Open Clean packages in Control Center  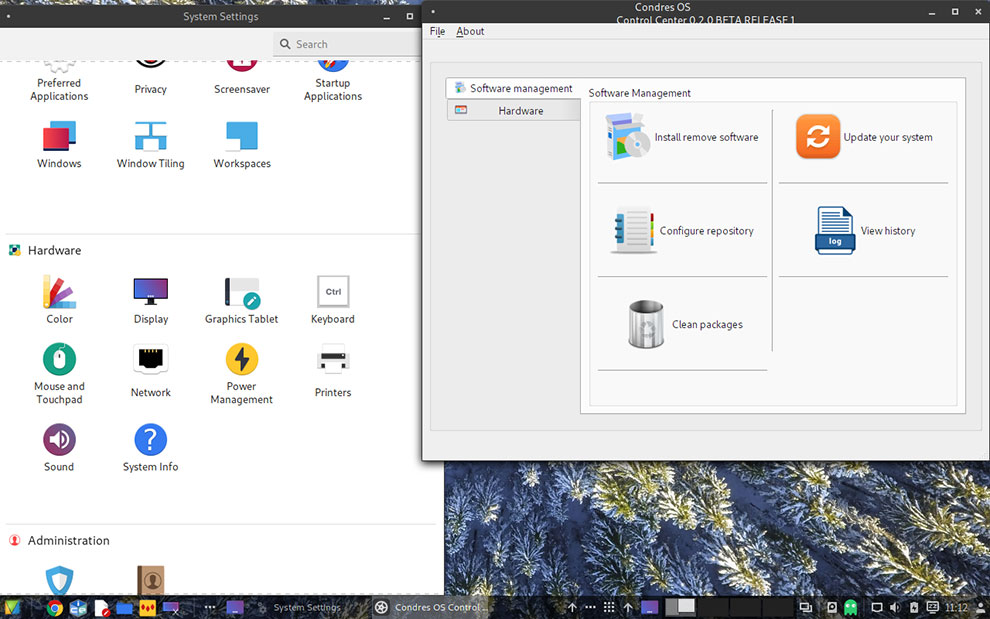[x=684, y=324]
